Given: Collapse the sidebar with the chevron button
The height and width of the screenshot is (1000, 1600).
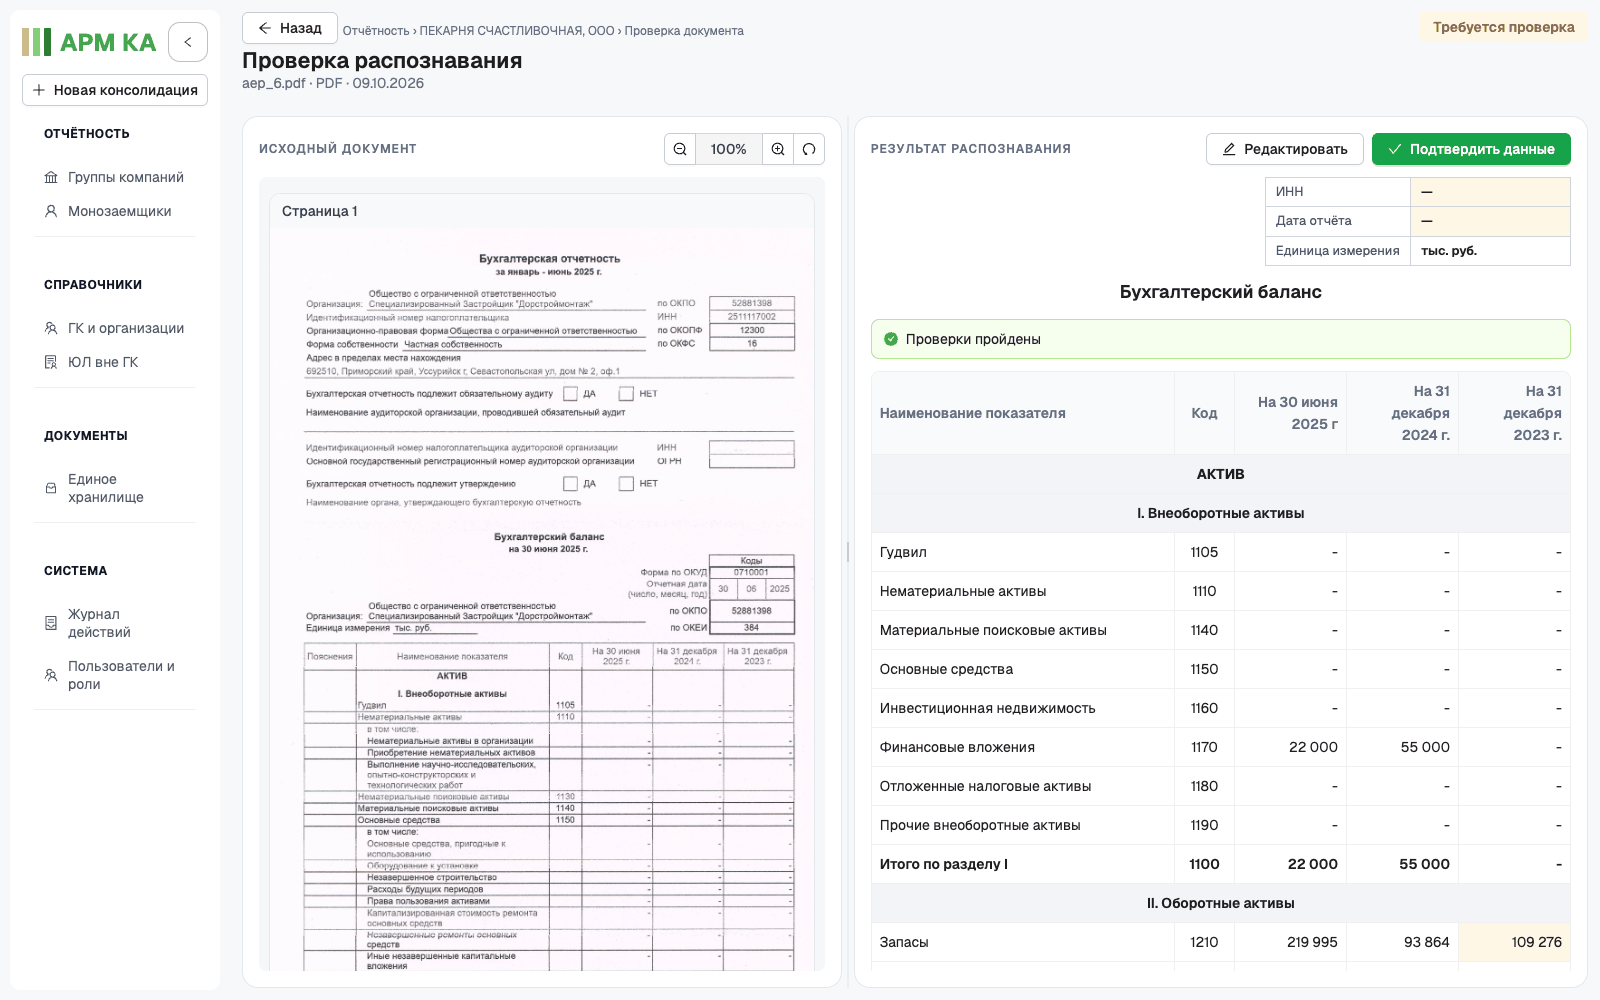Looking at the screenshot, I should [188, 42].
